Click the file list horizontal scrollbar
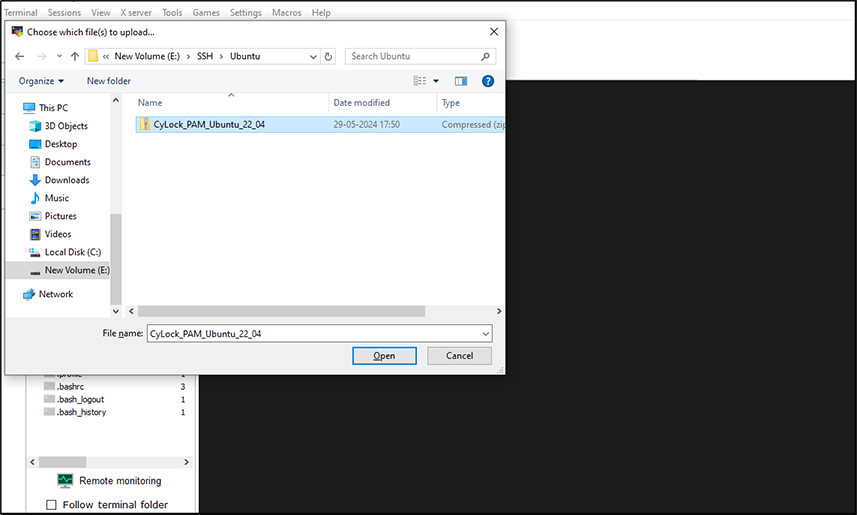This screenshot has width=857, height=515. pos(282,311)
